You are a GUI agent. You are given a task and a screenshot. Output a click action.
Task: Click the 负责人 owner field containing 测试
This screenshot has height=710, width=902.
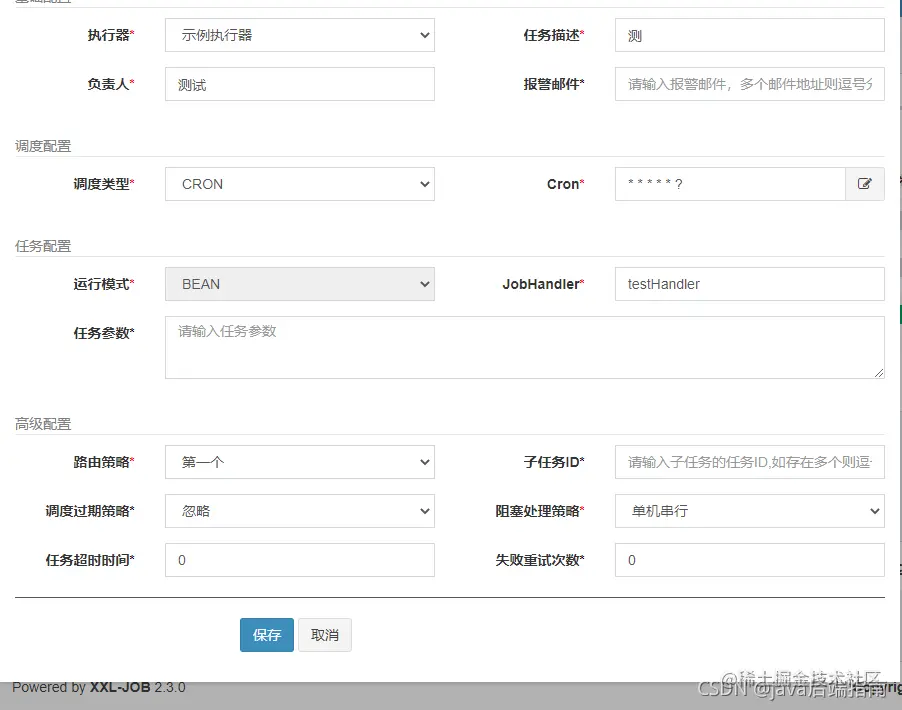(299, 84)
